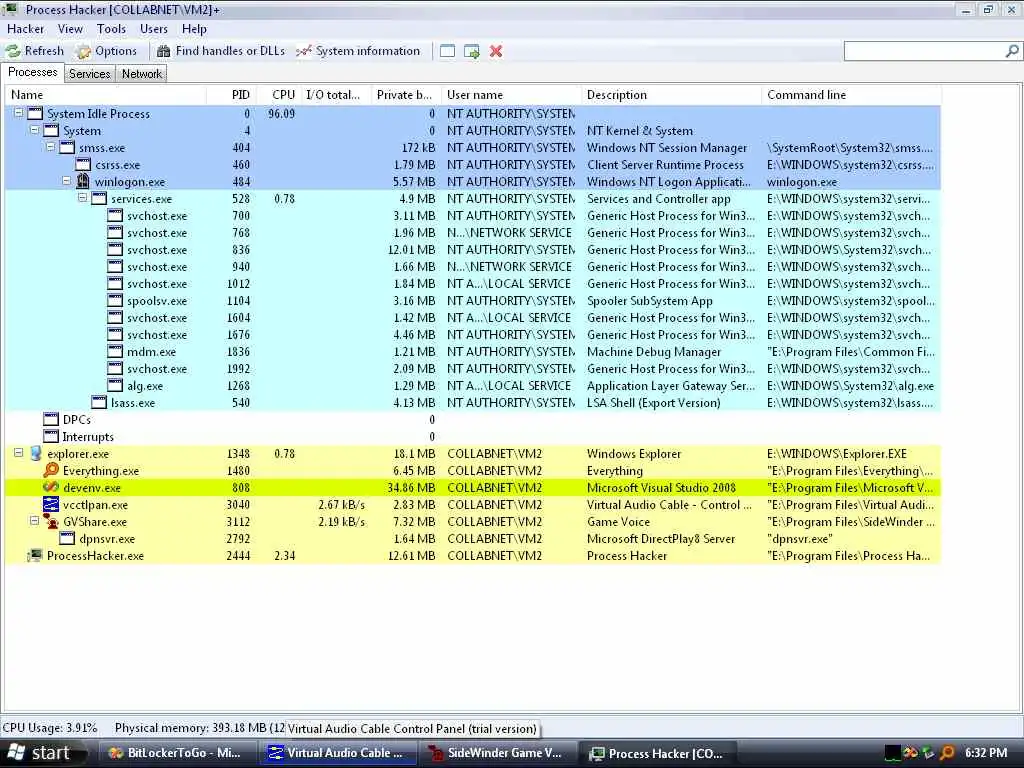Click the Microsoft Visual Studio 2008 description cell
Viewport: 1024px width, 768px height.
point(661,487)
